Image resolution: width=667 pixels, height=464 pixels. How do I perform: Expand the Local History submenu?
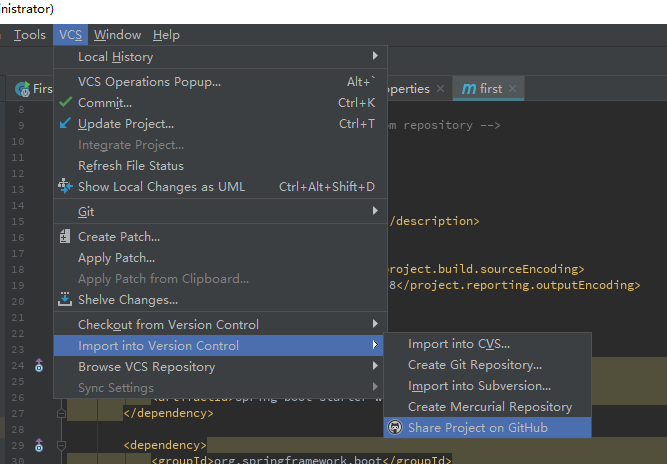coord(220,57)
